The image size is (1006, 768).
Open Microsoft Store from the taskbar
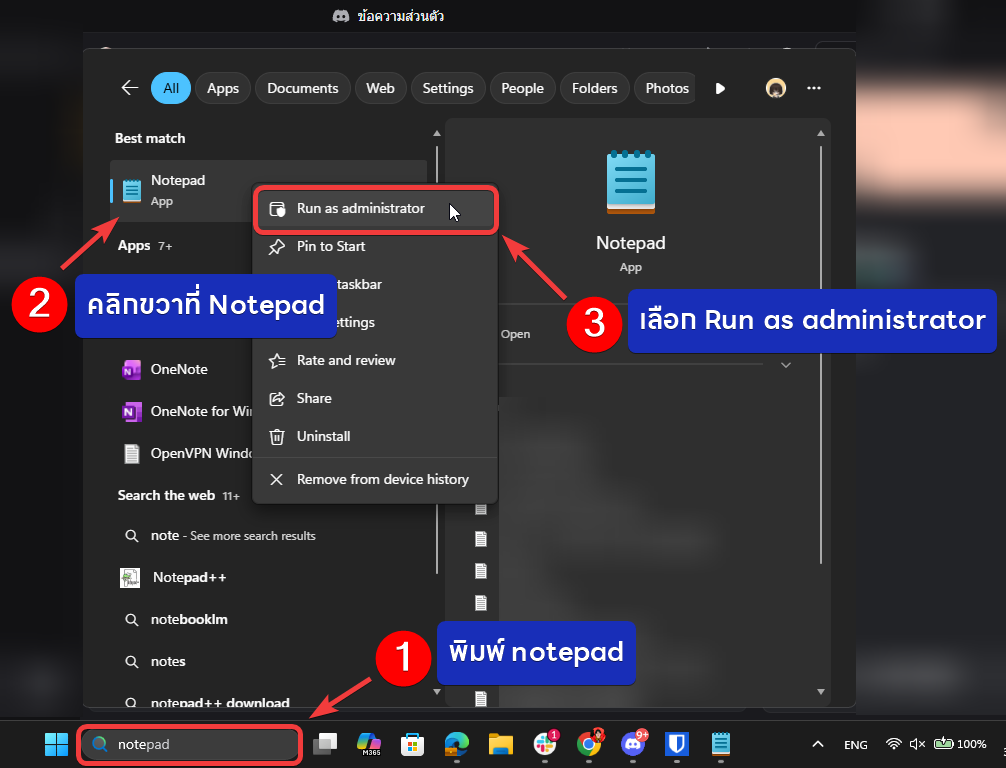pos(413,744)
